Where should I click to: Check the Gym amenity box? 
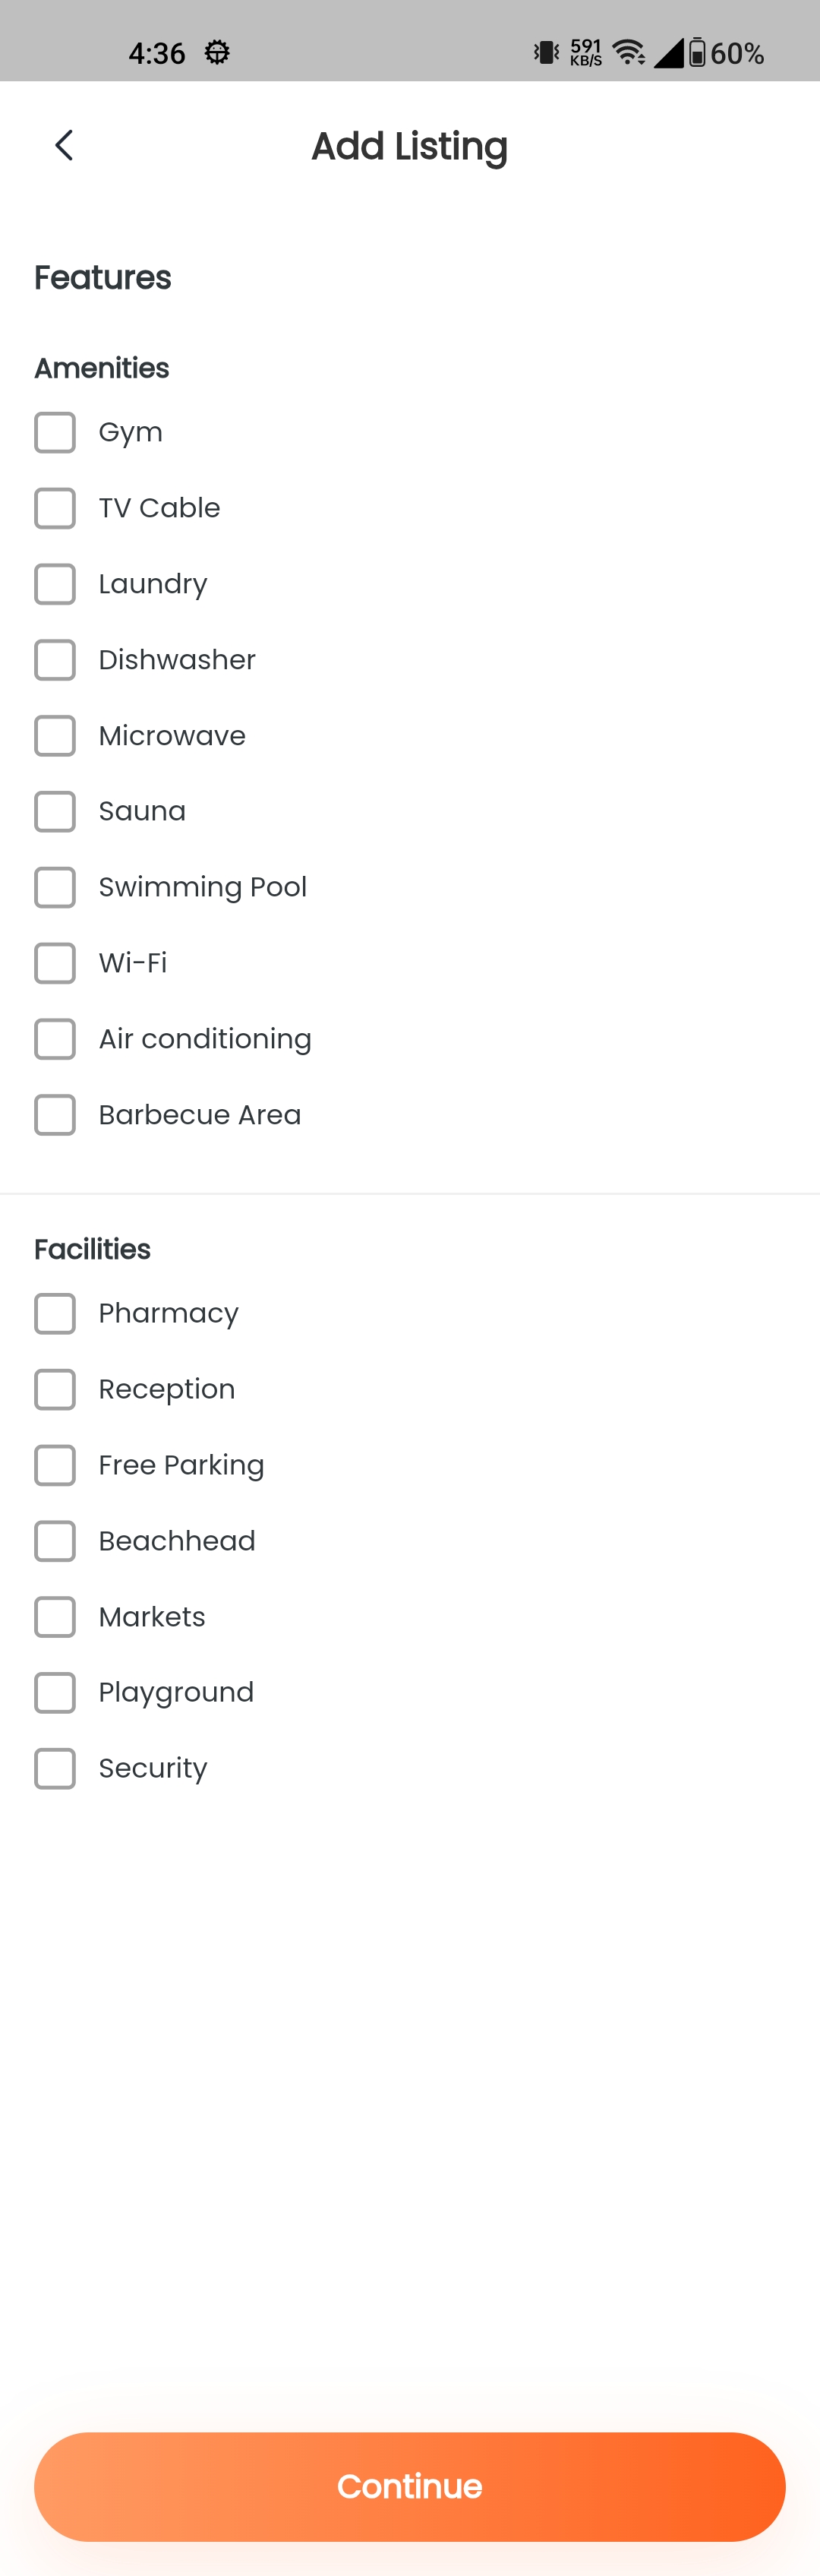55,433
